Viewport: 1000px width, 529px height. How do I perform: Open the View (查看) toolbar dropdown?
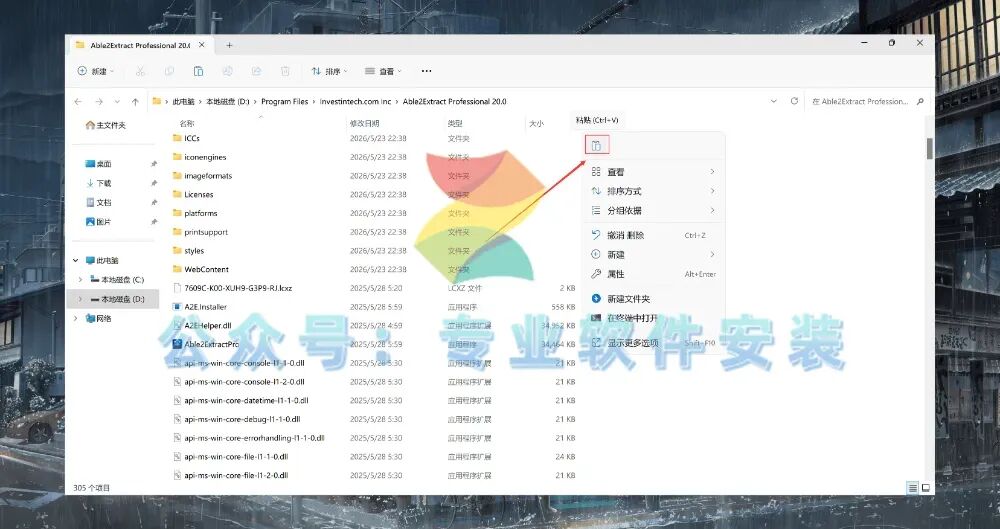(x=383, y=71)
